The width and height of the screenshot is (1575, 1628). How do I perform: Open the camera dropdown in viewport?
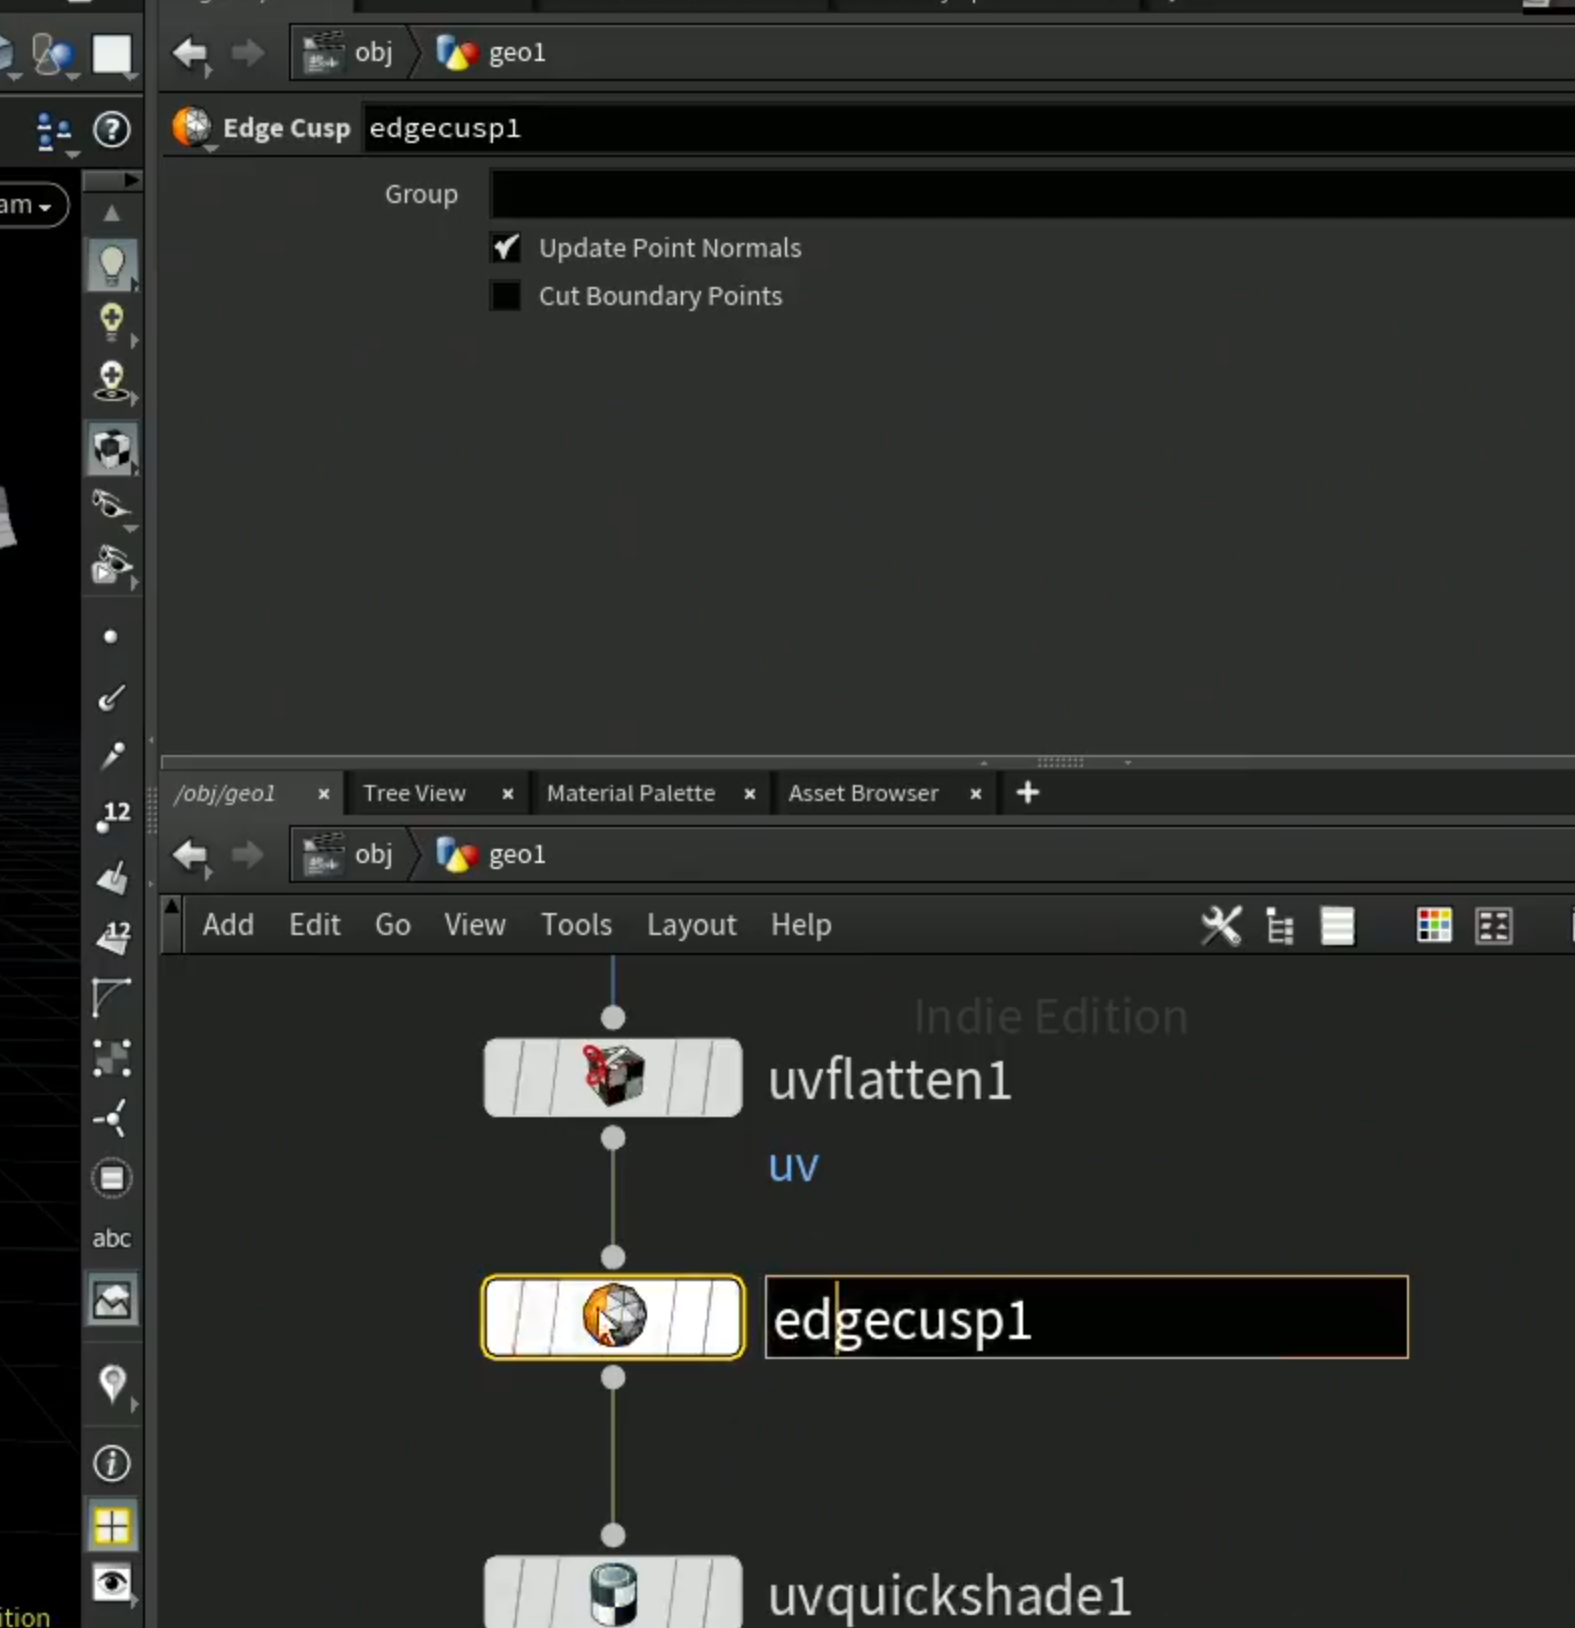click(x=30, y=205)
